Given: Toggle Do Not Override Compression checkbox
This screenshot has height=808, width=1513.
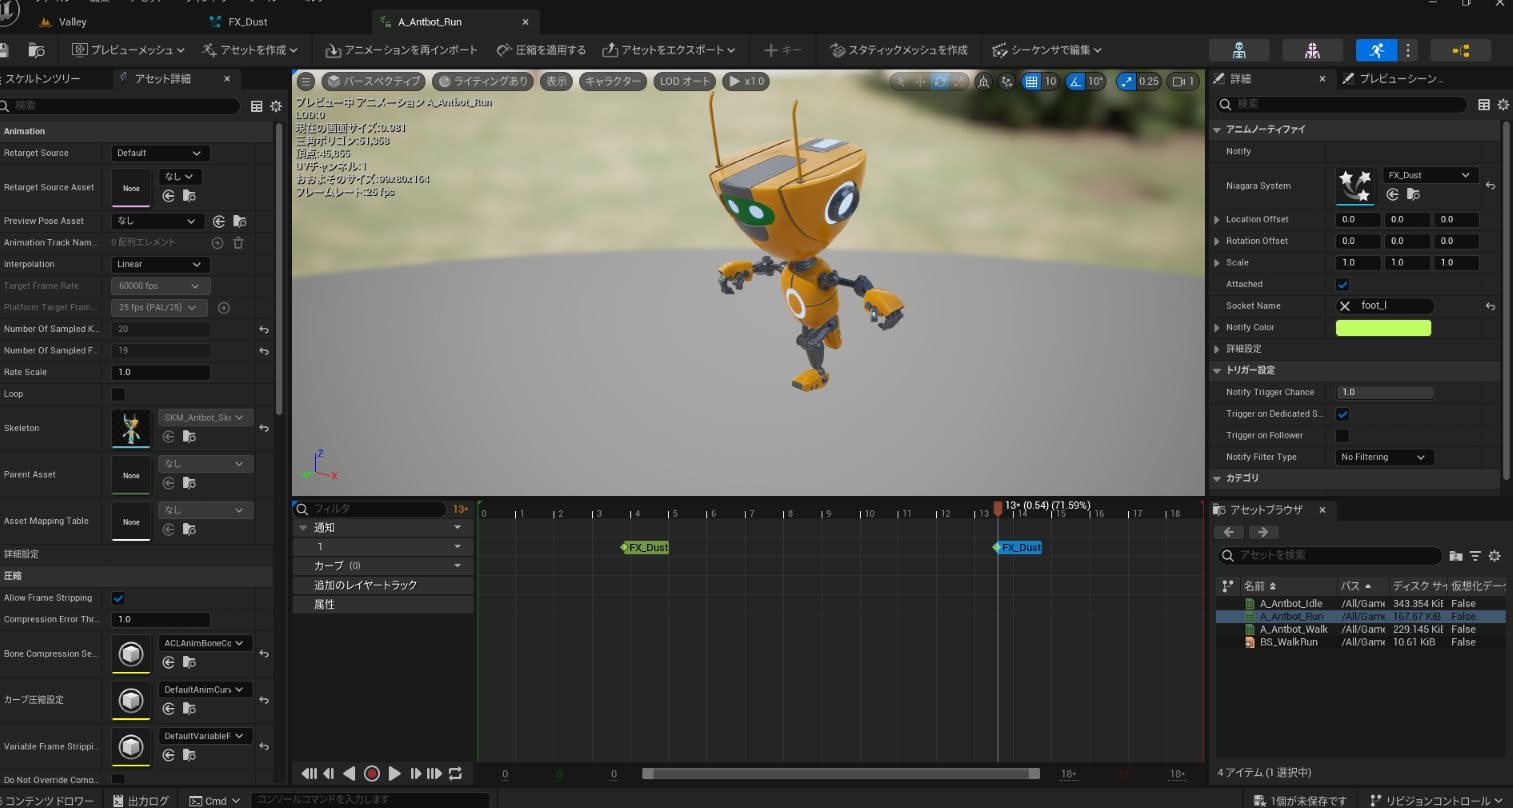Looking at the screenshot, I should pos(118,779).
